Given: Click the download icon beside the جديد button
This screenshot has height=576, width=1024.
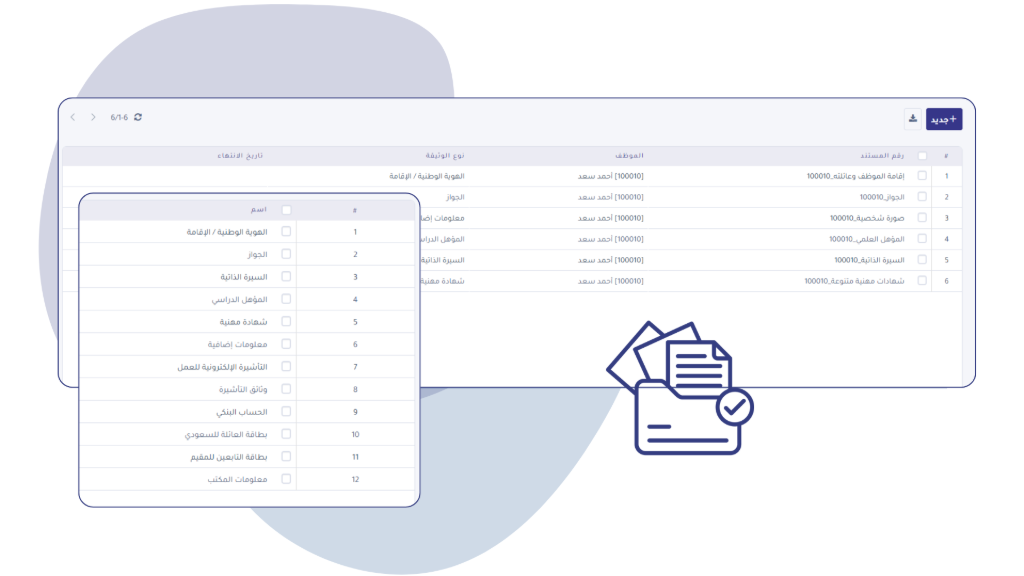Looking at the screenshot, I should pos(912,119).
